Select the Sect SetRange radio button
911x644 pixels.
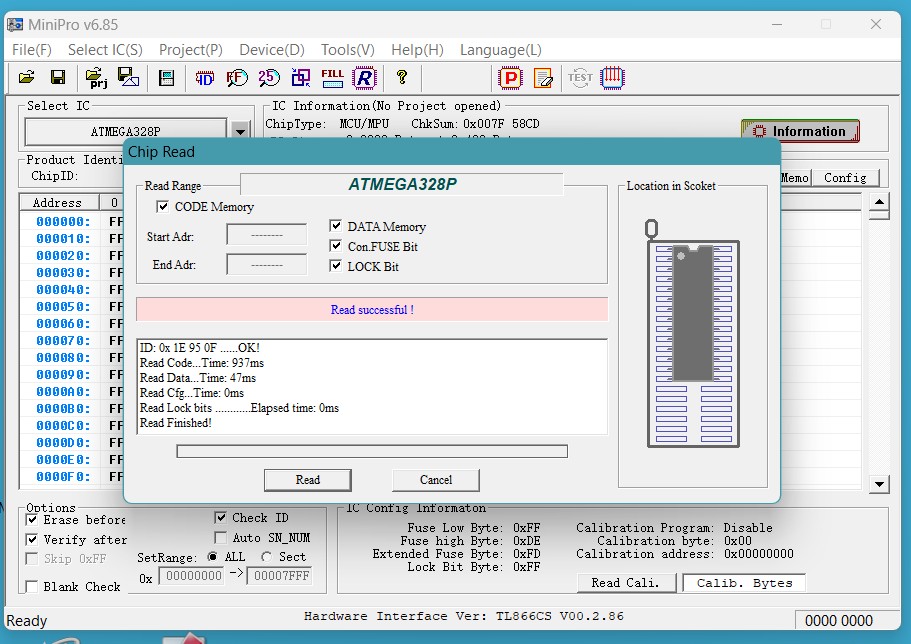click(266, 557)
